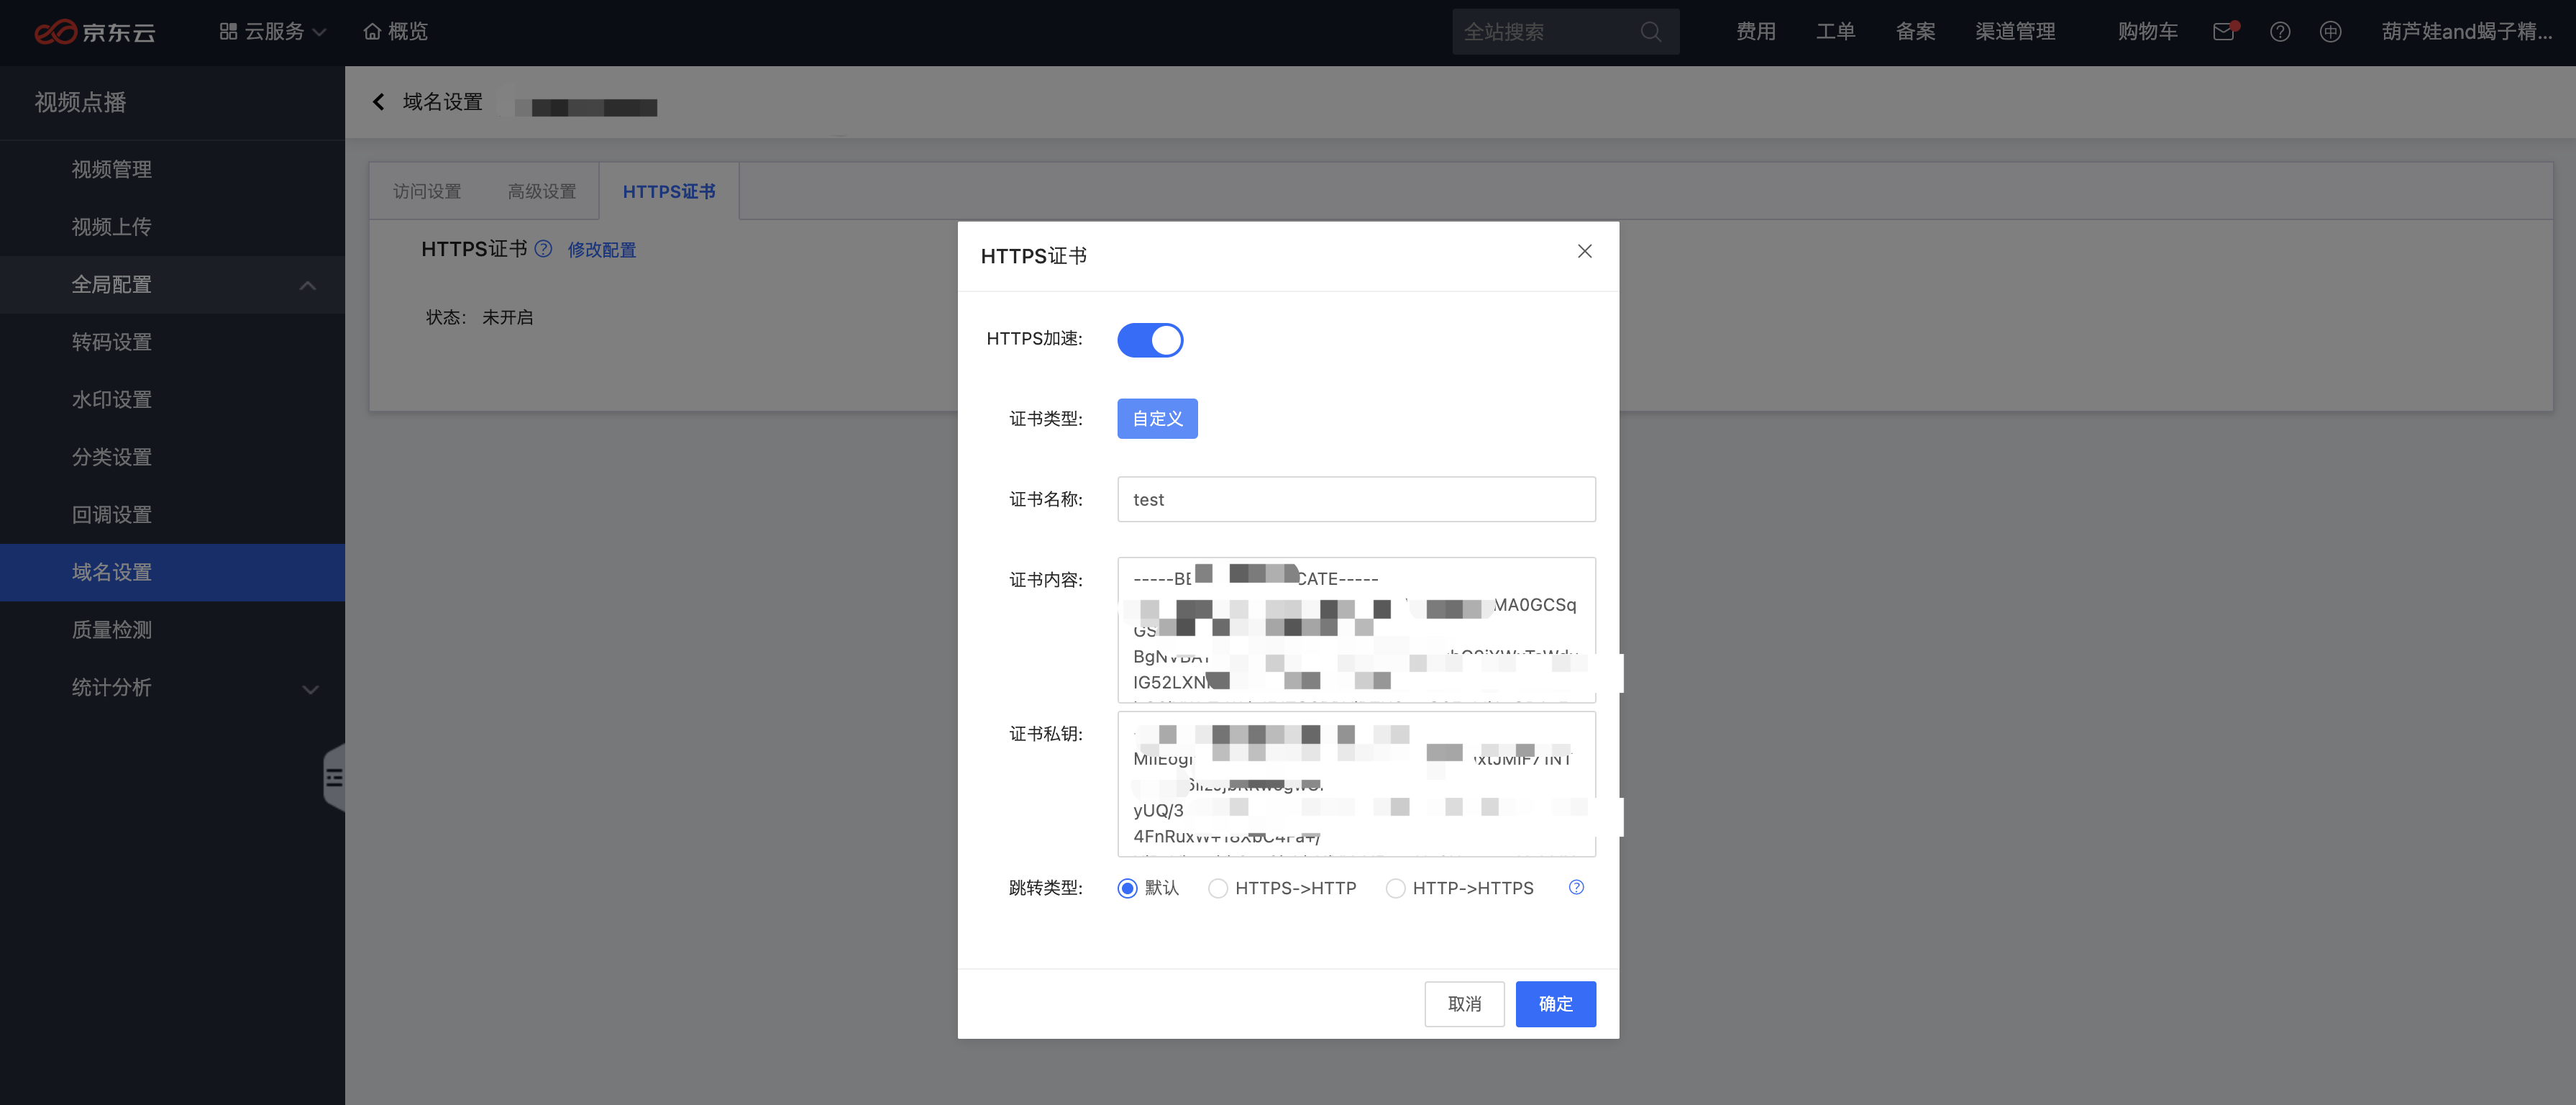Image resolution: width=2576 pixels, height=1105 pixels.
Task: Close the HTTPS证书 dialog
Action: (x=1584, y=251)
